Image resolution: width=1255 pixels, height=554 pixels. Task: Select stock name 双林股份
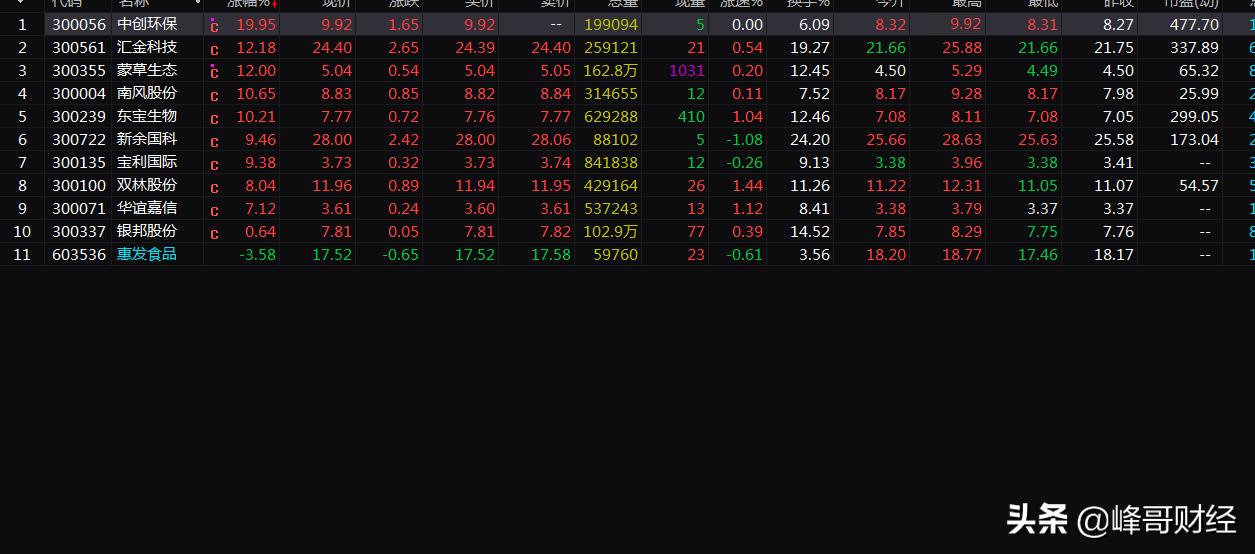(147, 185)
